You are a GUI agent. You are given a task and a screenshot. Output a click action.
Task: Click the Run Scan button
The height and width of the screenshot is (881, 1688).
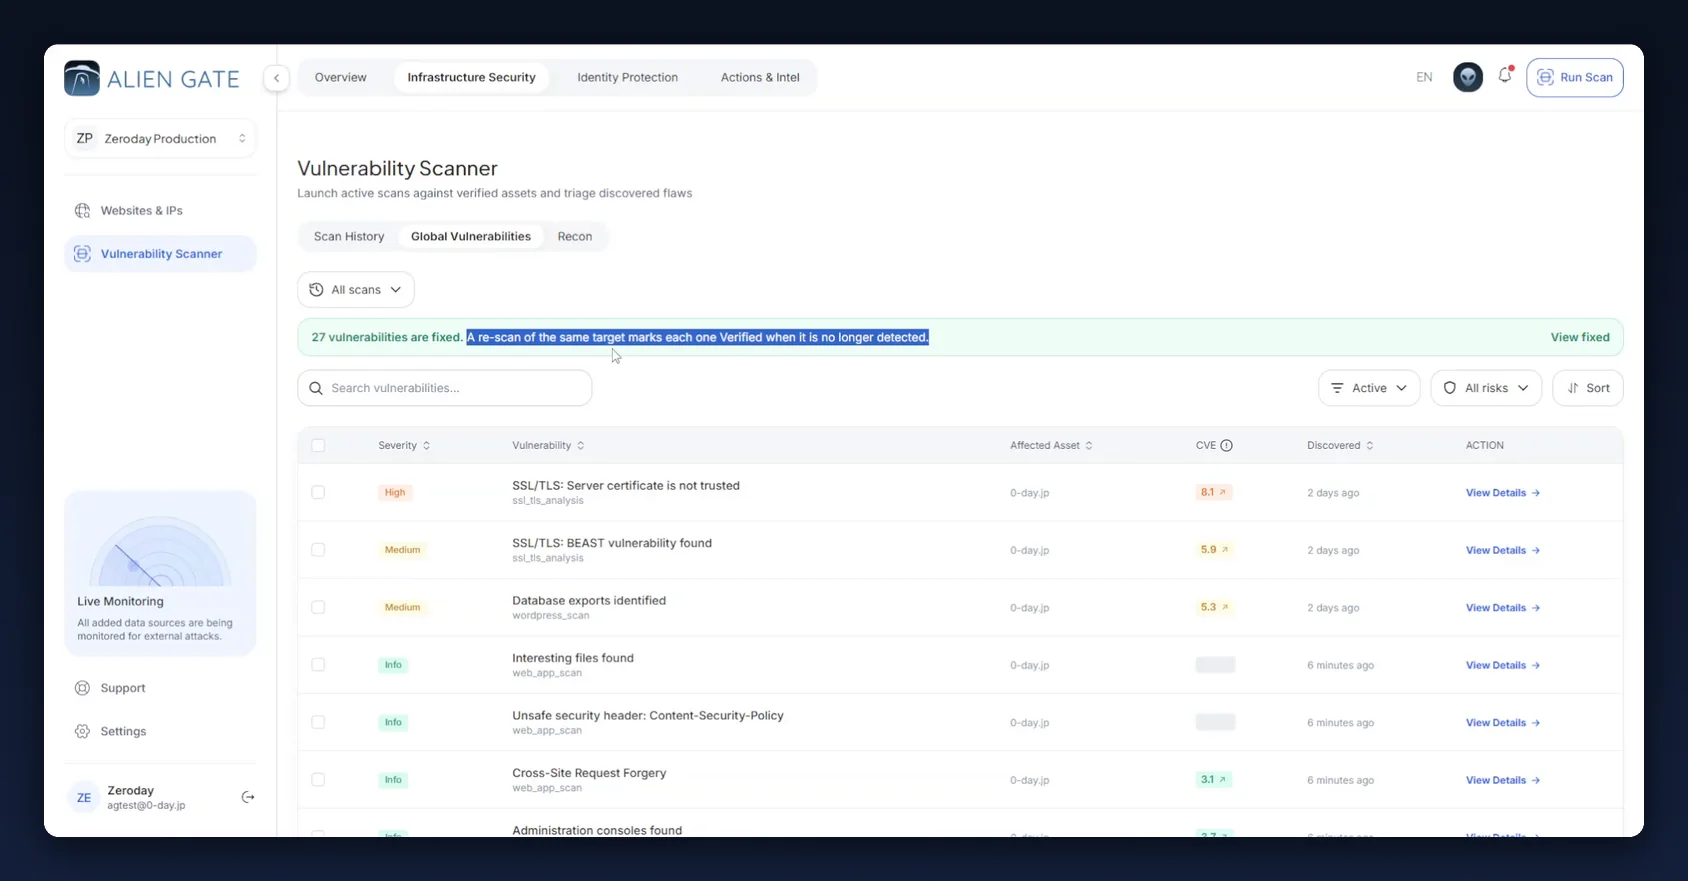(x=1574, y=77)
